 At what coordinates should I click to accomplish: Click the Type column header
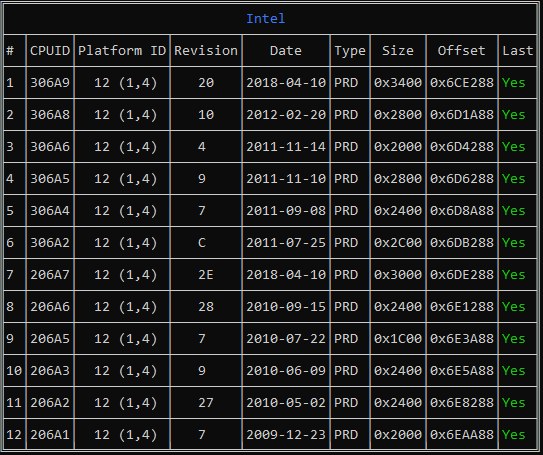point(350,51)
